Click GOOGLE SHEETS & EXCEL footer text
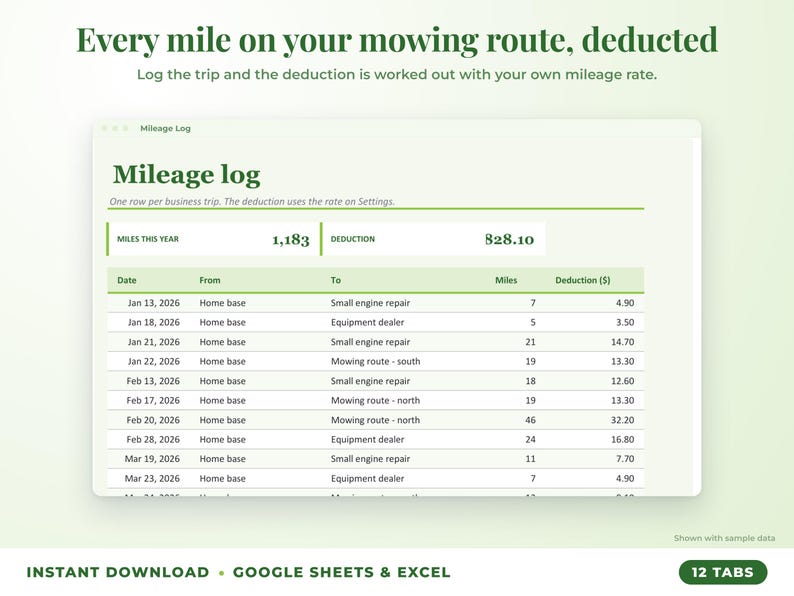Image resolution: width=794 pixels, height=596 pixels. 341,572
